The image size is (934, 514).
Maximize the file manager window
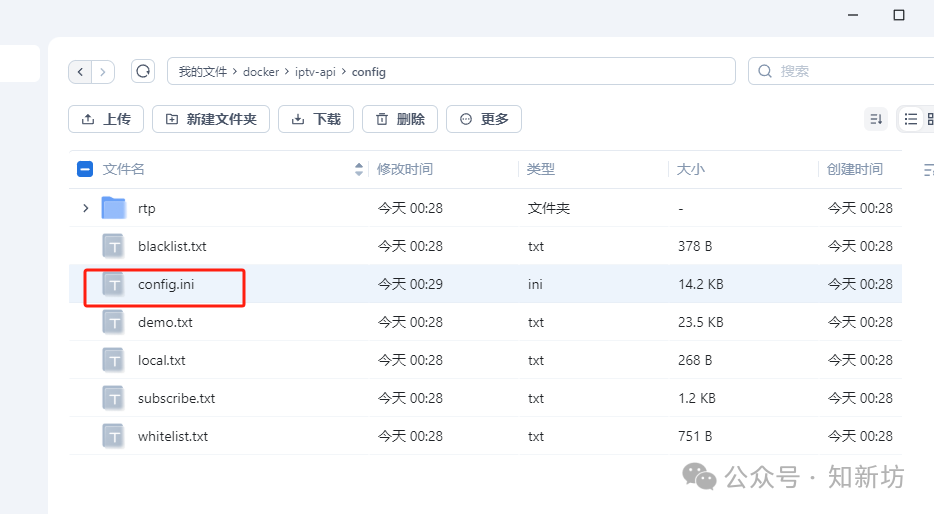pyautogui.click(x=899, y=15)
